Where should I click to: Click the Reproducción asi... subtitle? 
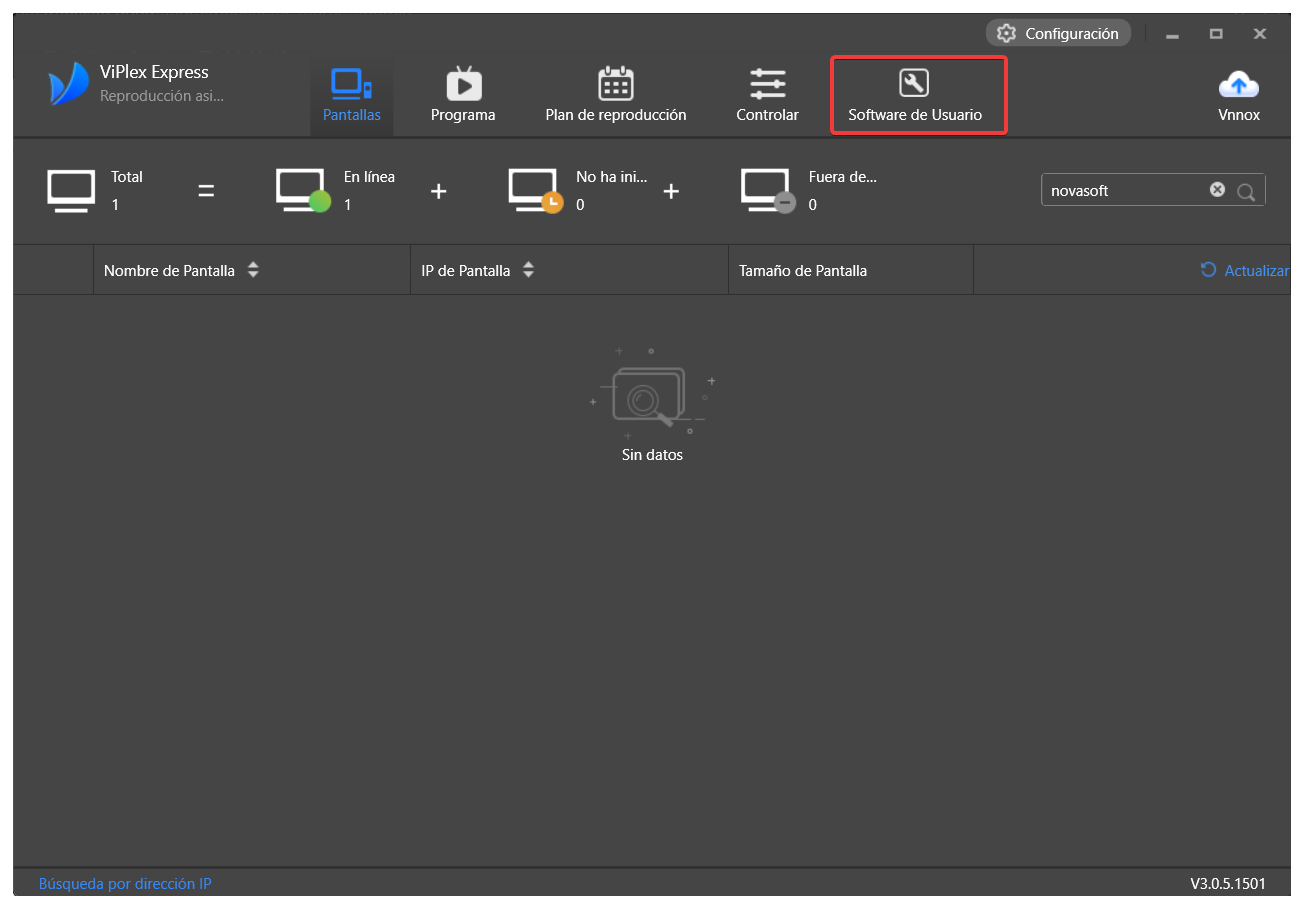pyautogui.click(x=162, y=96)
